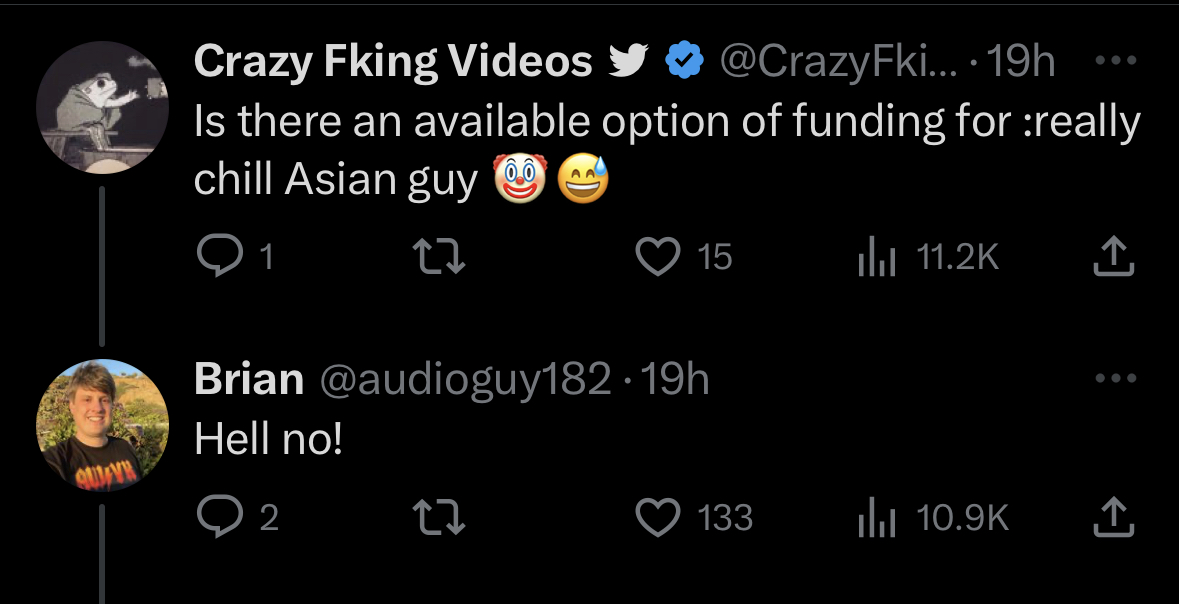
Task: Click the blue verified badge
Action: [684, 61]
